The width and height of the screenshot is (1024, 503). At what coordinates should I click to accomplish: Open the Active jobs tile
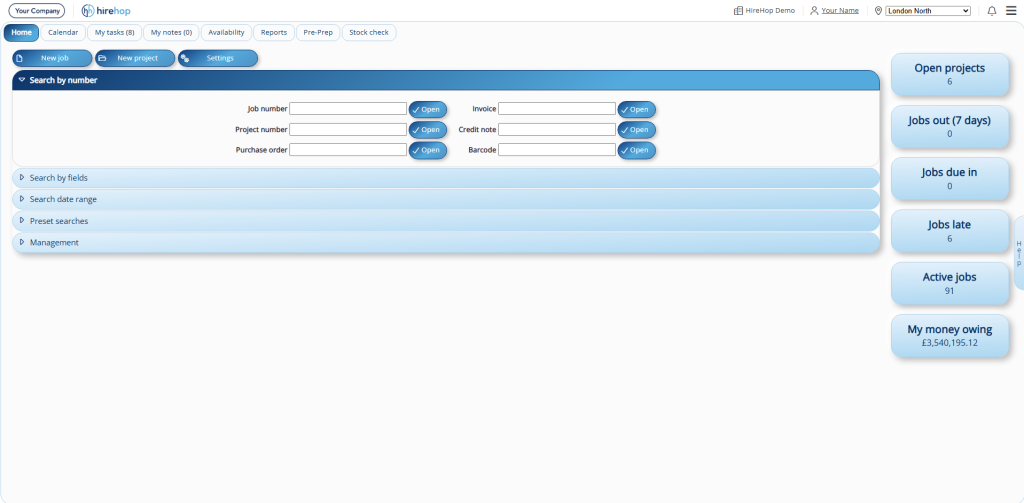click(x=950, y=283)
